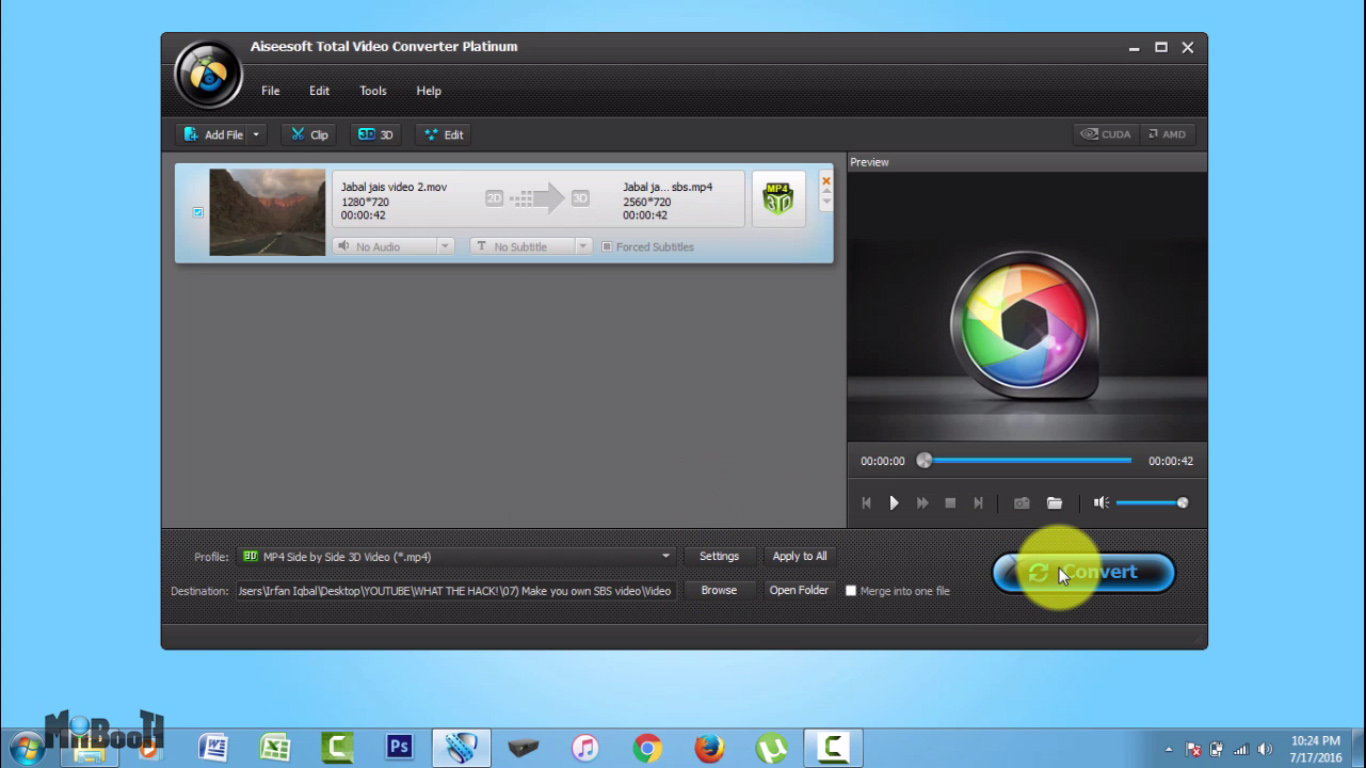Open Firefox from the taskbar
Screen dimensions: 1366x768
(709, 747)
